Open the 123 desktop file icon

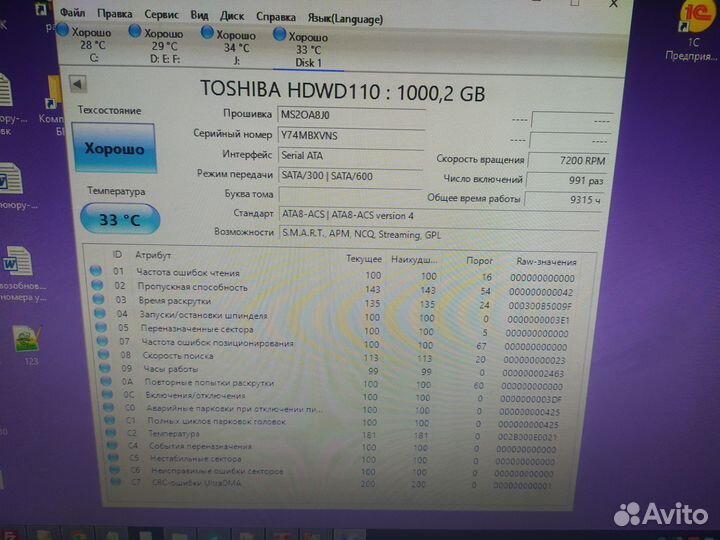point(28,345)
